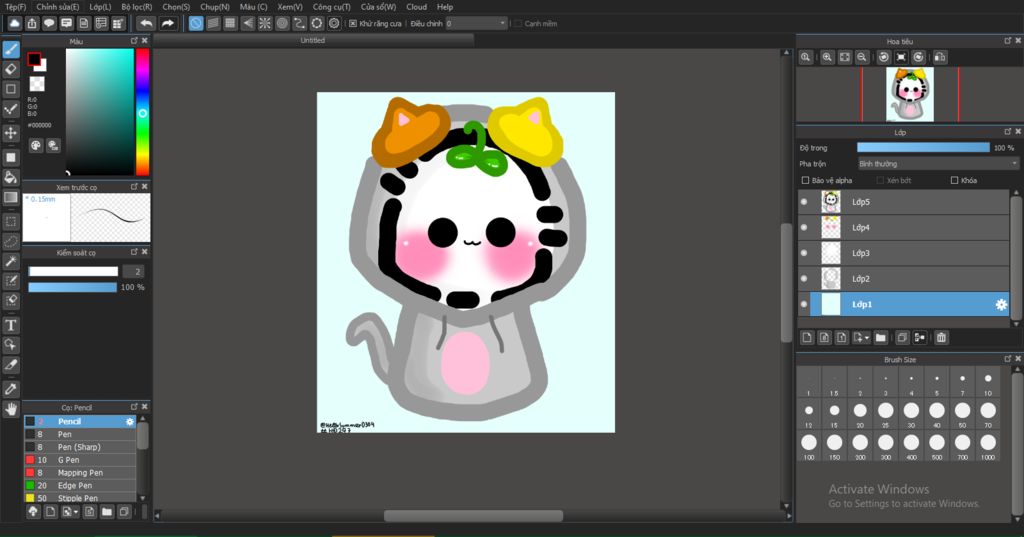
Task: Open the Pha trộn blend mode dropdown
Action: (938, 164)
